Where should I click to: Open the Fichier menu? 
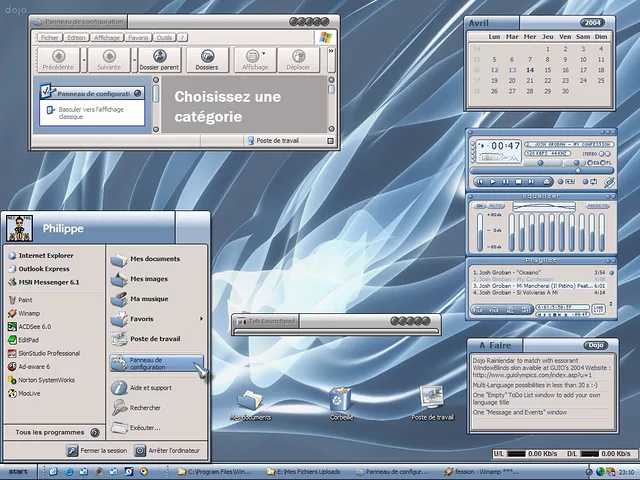pyautogui.click(x=49, y=37)
